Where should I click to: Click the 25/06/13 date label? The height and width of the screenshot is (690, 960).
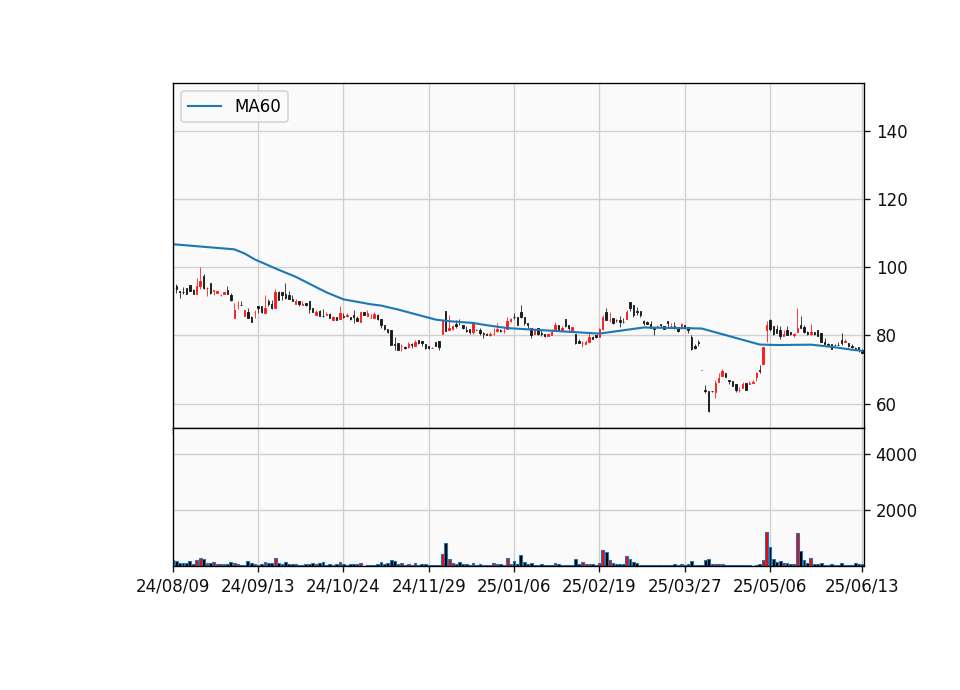pos(861,586)
